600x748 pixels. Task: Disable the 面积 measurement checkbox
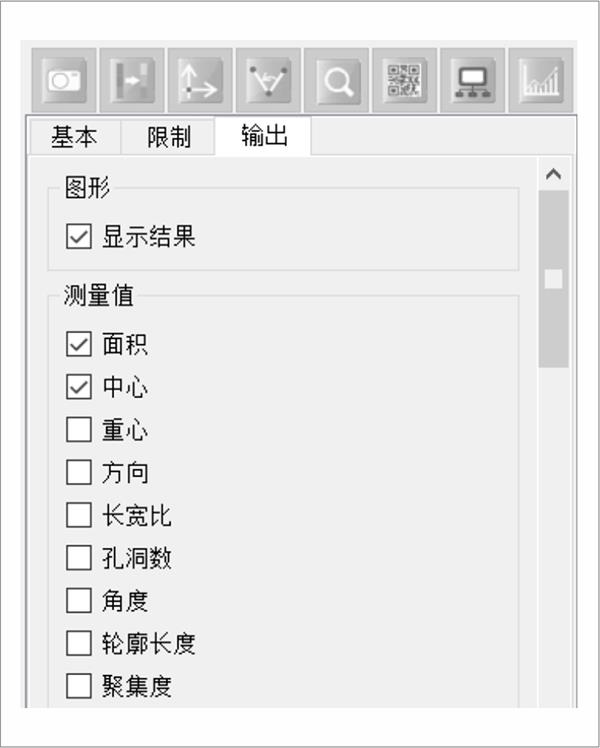pos(78,345)
